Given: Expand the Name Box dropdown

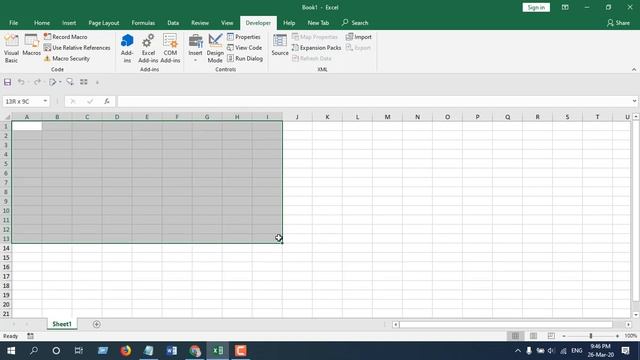Looking at the screenshot, I should pyautogui.click(x=45, y=101).
